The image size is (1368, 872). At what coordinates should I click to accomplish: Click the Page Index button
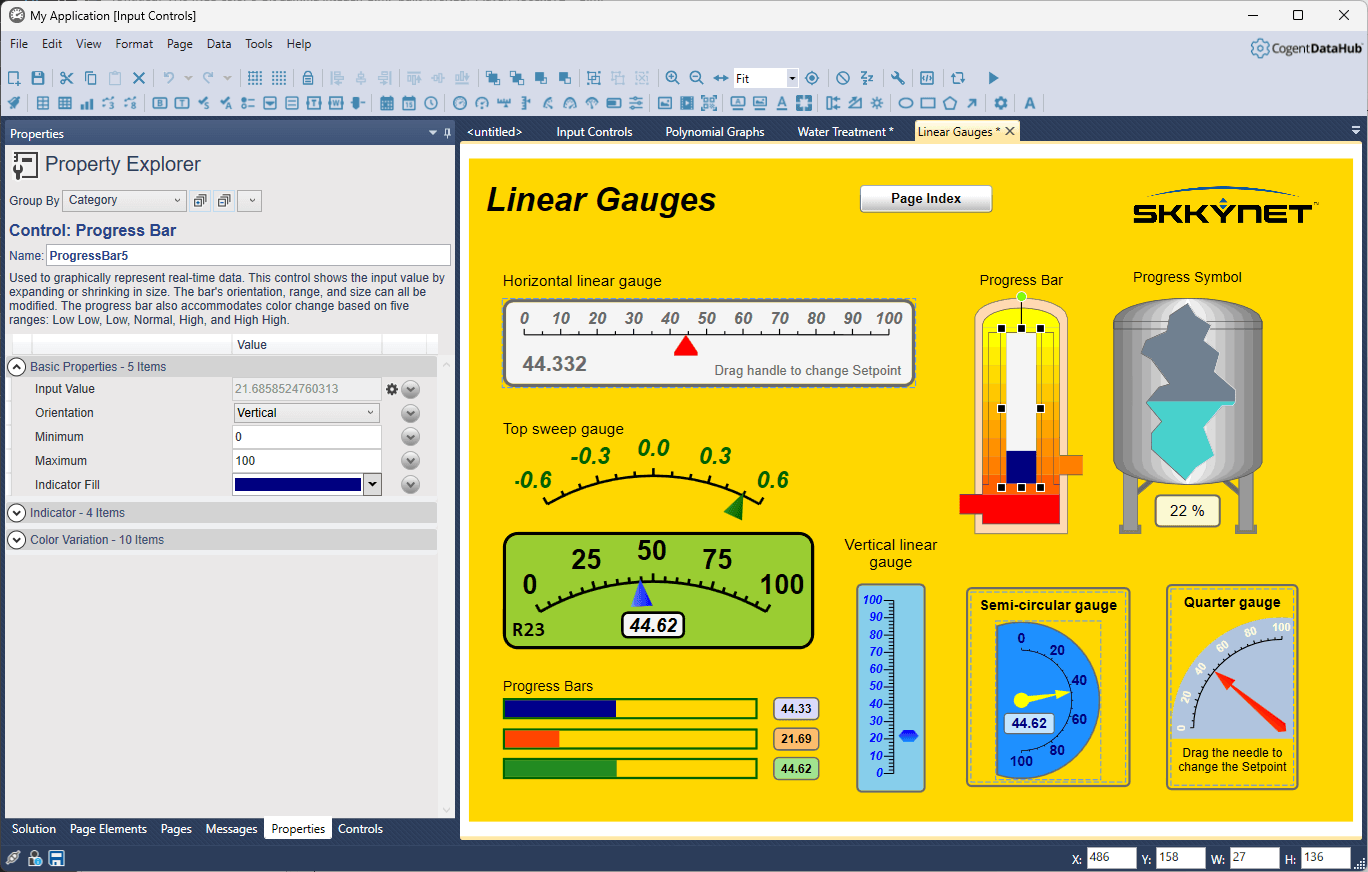pos(925,199)
